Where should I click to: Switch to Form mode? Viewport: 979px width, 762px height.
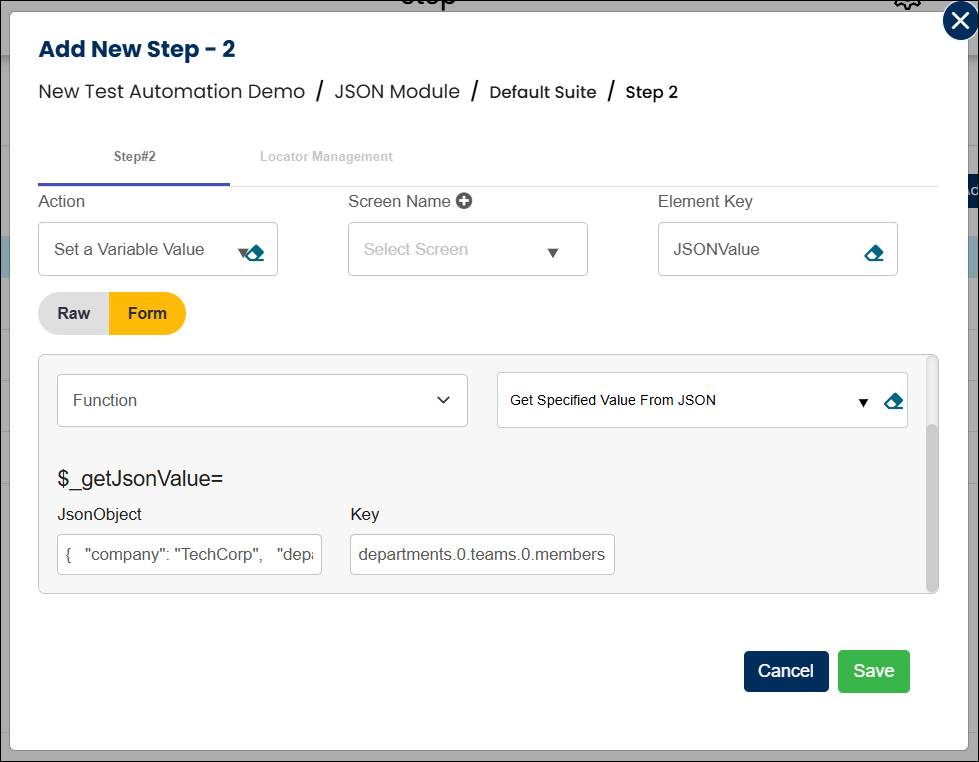[147, 313]
